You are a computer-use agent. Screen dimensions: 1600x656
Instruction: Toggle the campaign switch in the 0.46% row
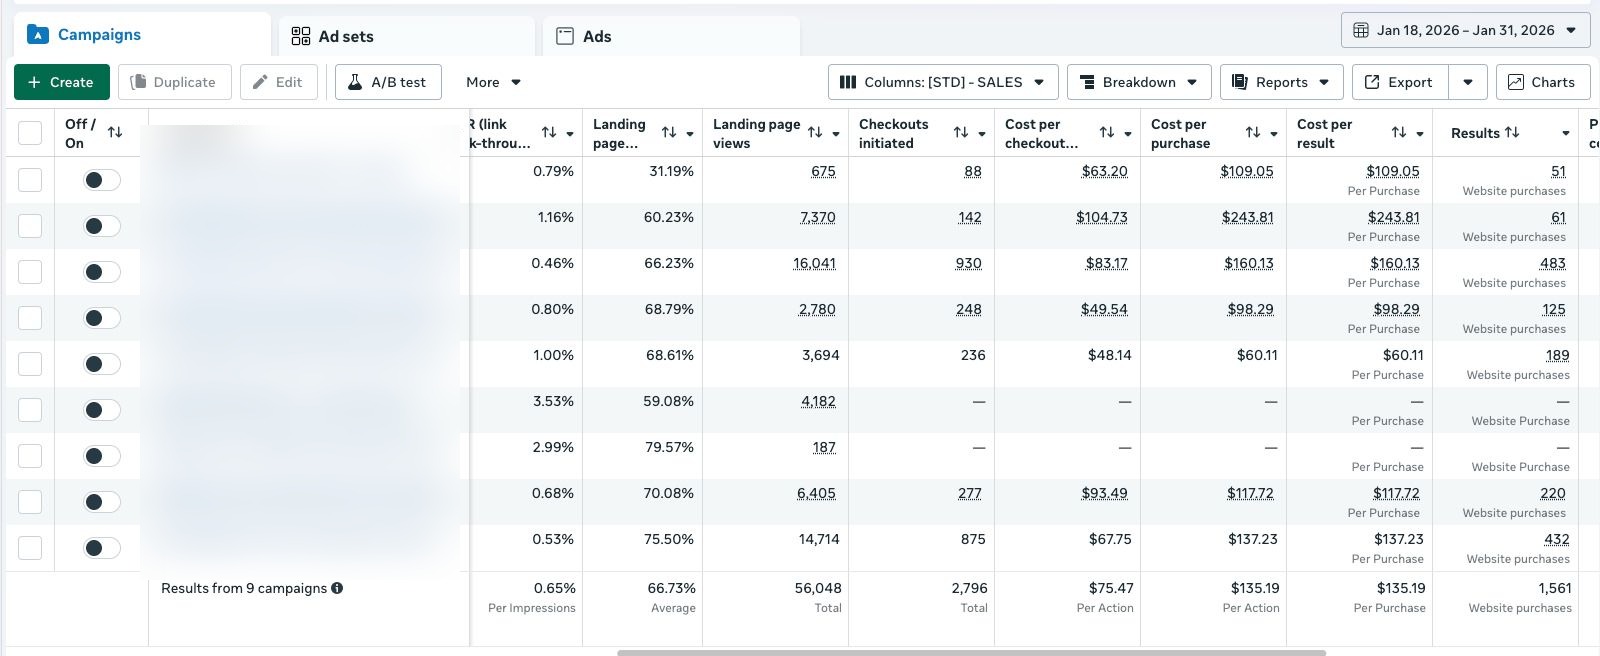tap(101, 272)
